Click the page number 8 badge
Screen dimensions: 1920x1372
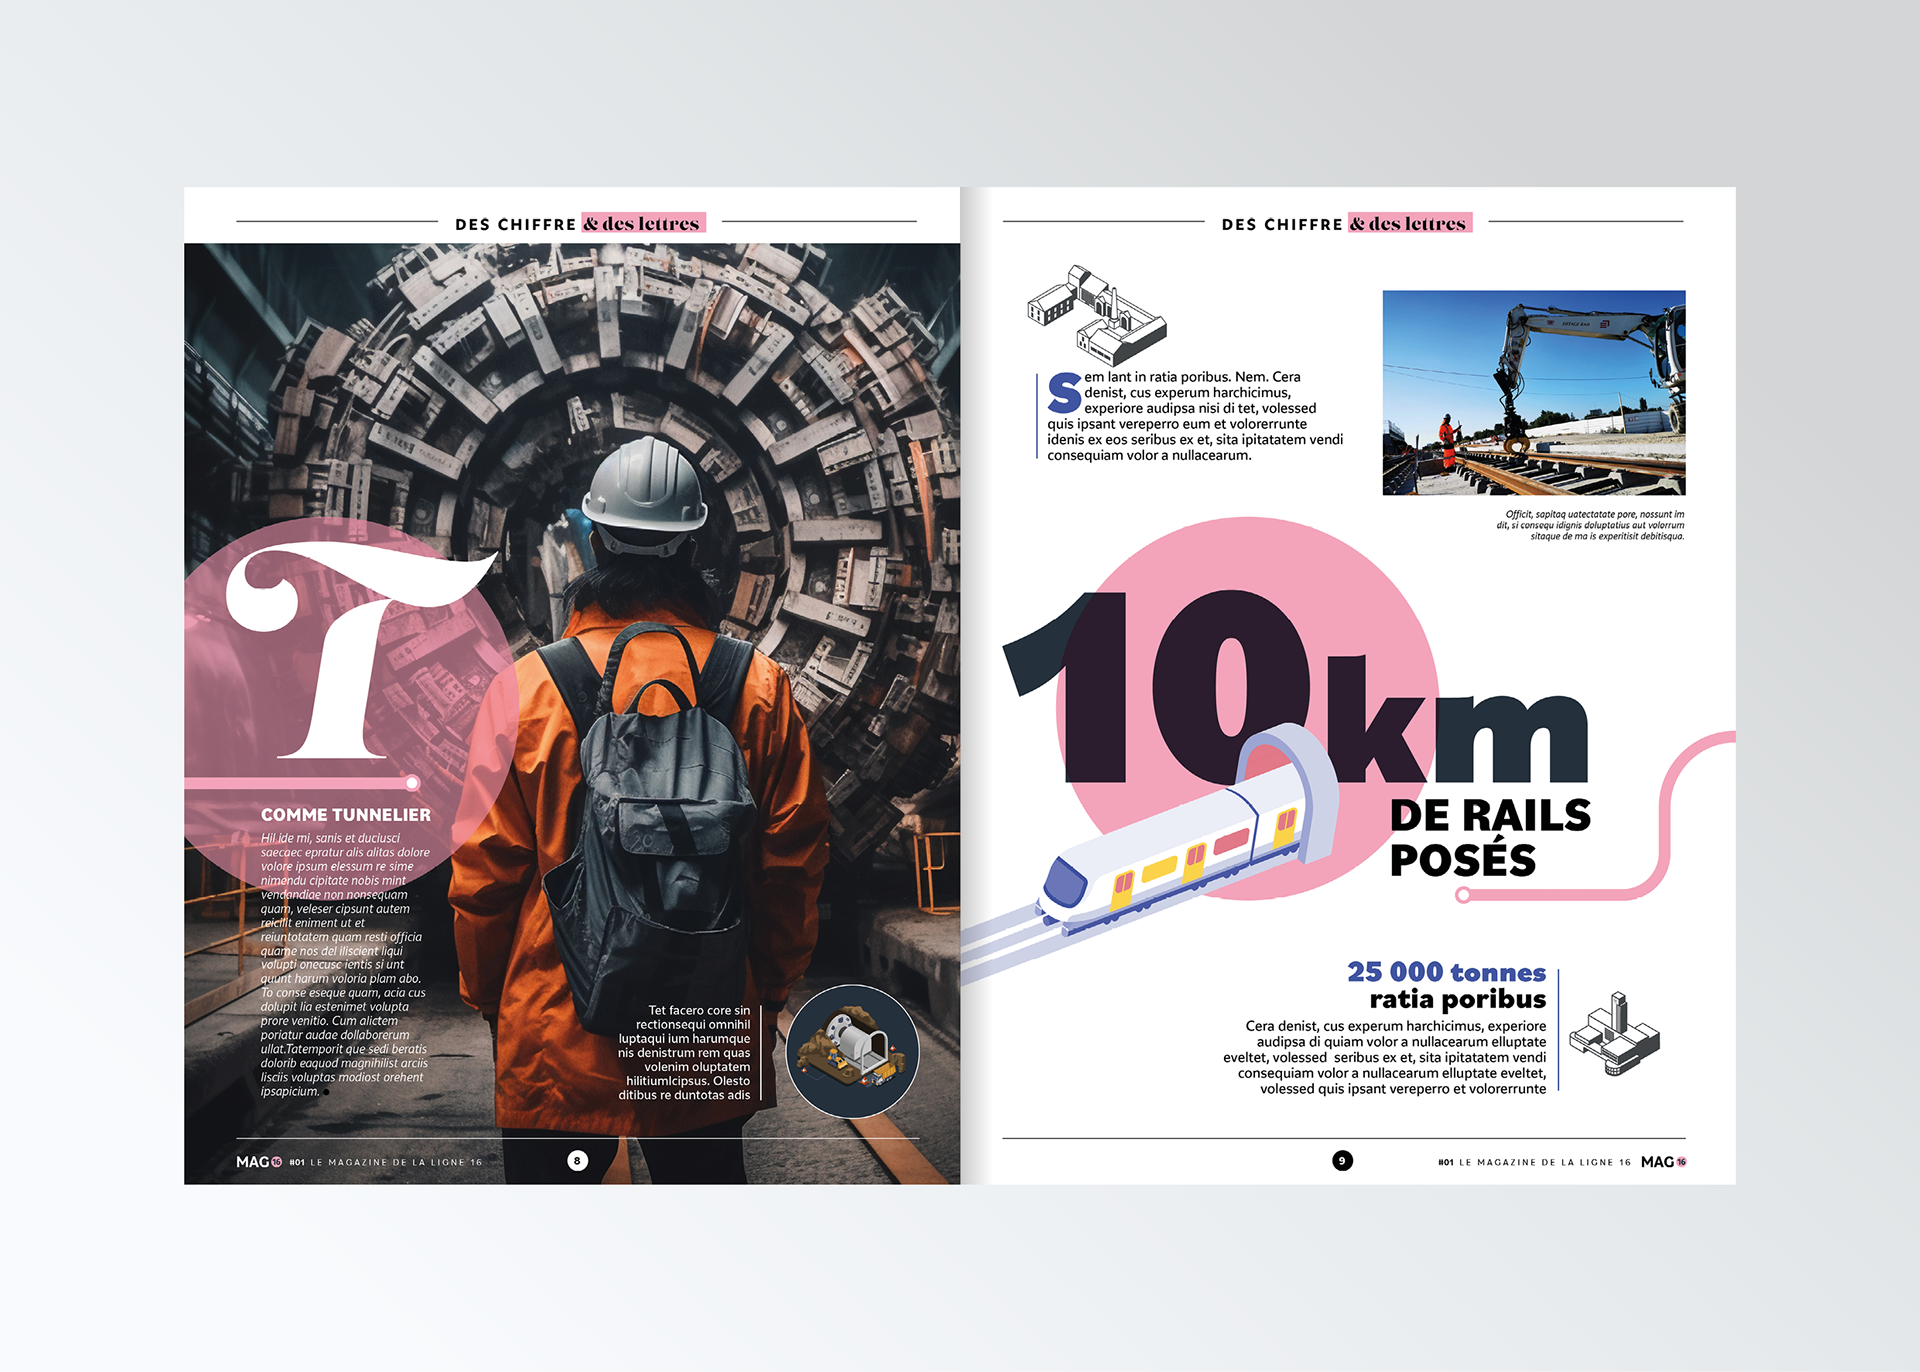pyautogui.click(x=577, y=1160)
